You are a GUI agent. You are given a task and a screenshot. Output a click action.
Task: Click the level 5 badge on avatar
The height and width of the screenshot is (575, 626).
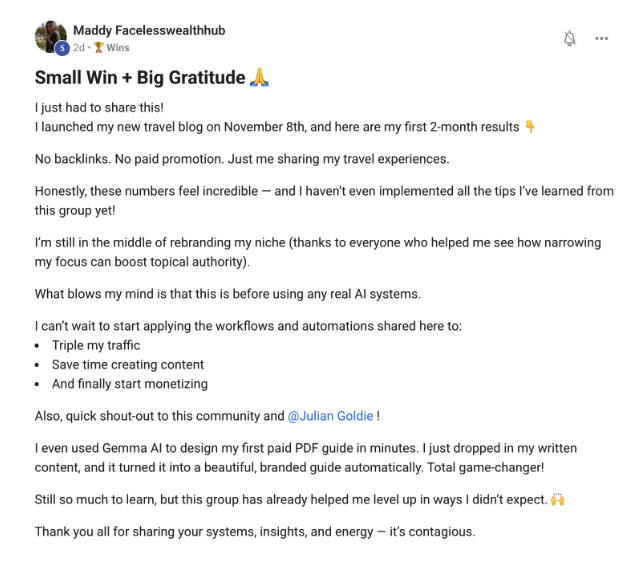click(62, 48)
